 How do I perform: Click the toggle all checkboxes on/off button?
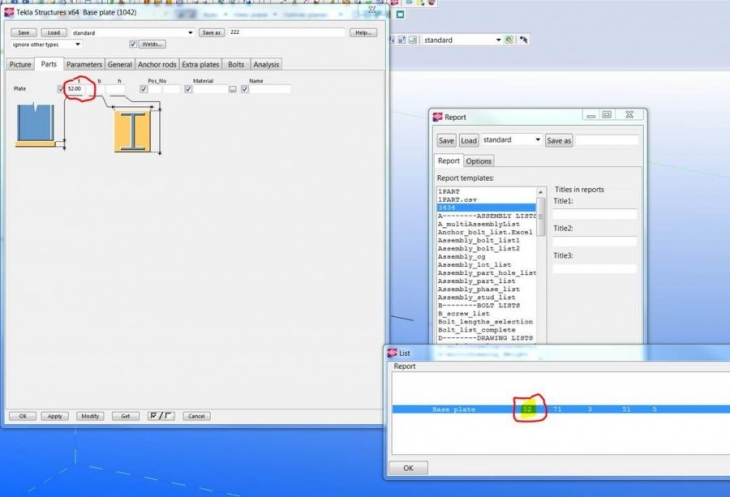(x=158, y=415)
